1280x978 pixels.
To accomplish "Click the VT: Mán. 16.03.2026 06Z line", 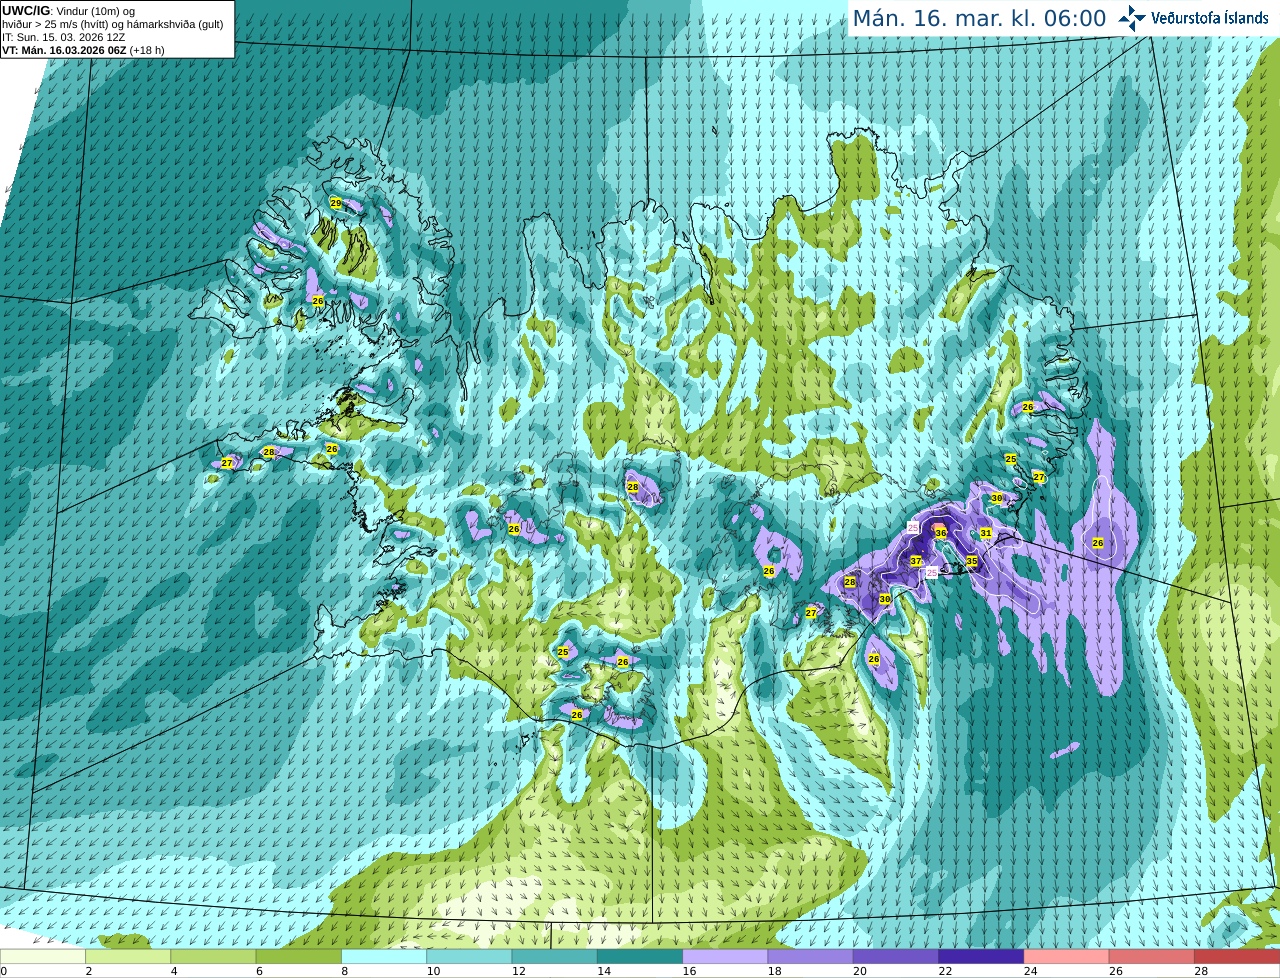I will 83,50.
